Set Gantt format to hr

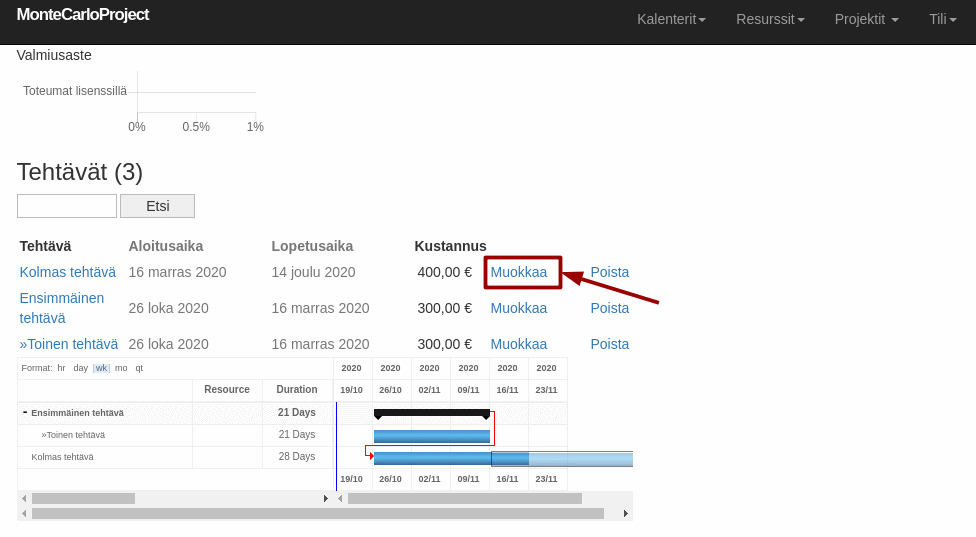point(61,368)
